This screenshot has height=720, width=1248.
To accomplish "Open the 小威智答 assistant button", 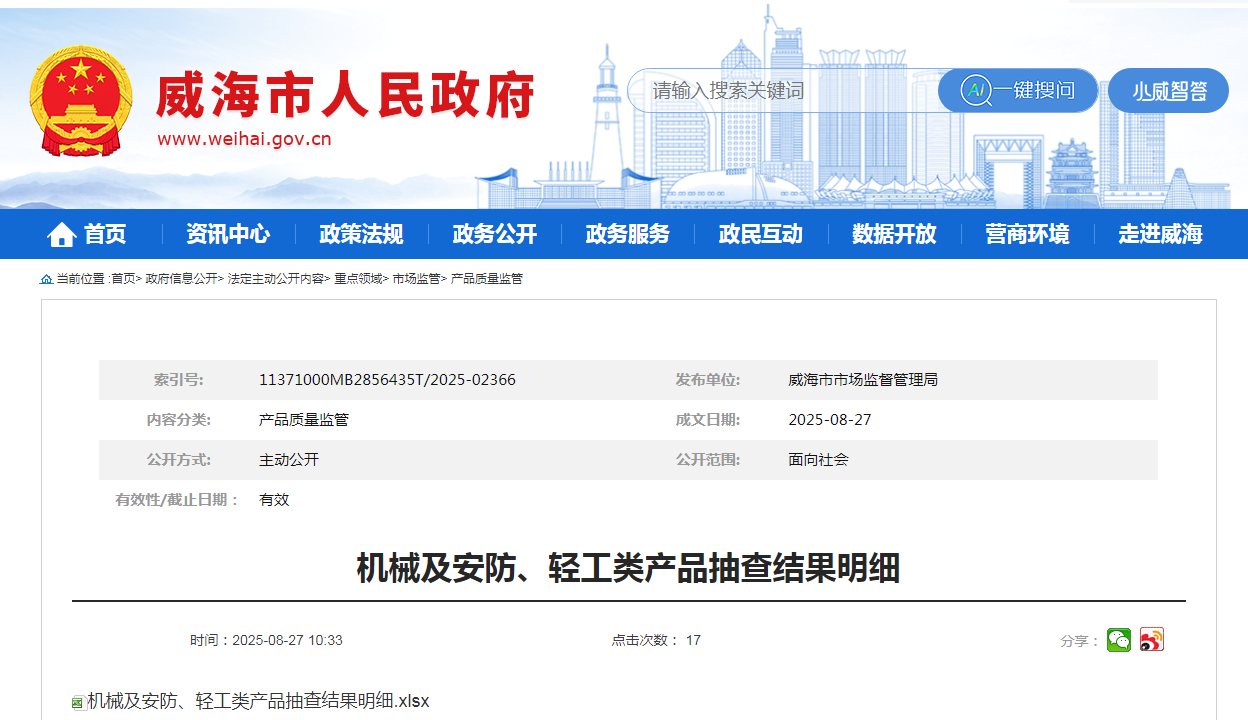I will 1168,91.
